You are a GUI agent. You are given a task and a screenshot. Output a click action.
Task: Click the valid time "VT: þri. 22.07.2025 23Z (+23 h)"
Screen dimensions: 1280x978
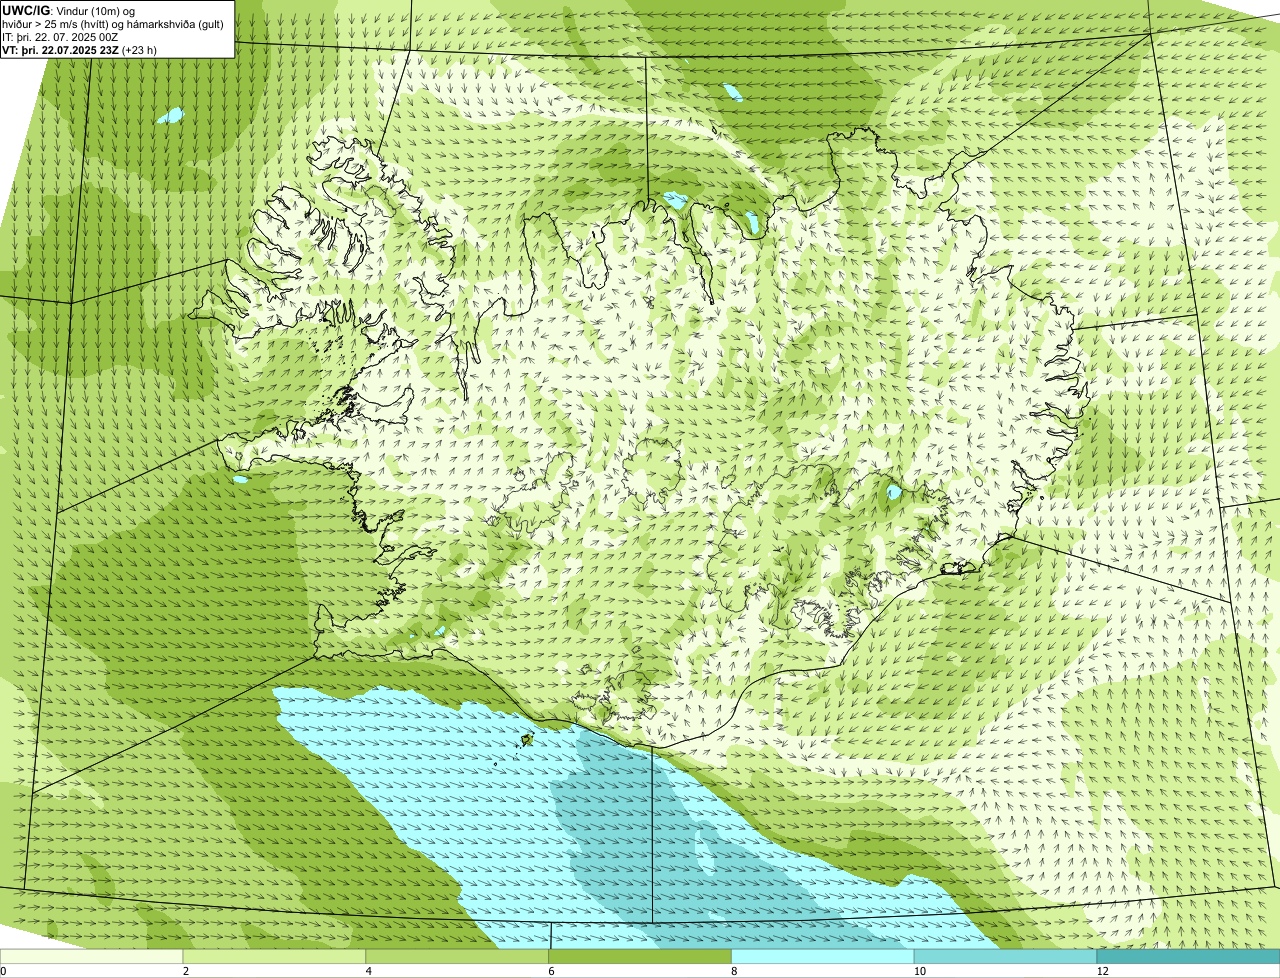[x=80, y=49]
